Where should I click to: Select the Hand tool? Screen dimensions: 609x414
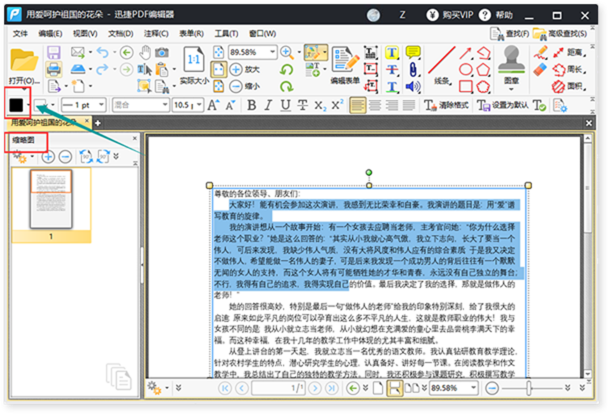[x=145, y=52]
